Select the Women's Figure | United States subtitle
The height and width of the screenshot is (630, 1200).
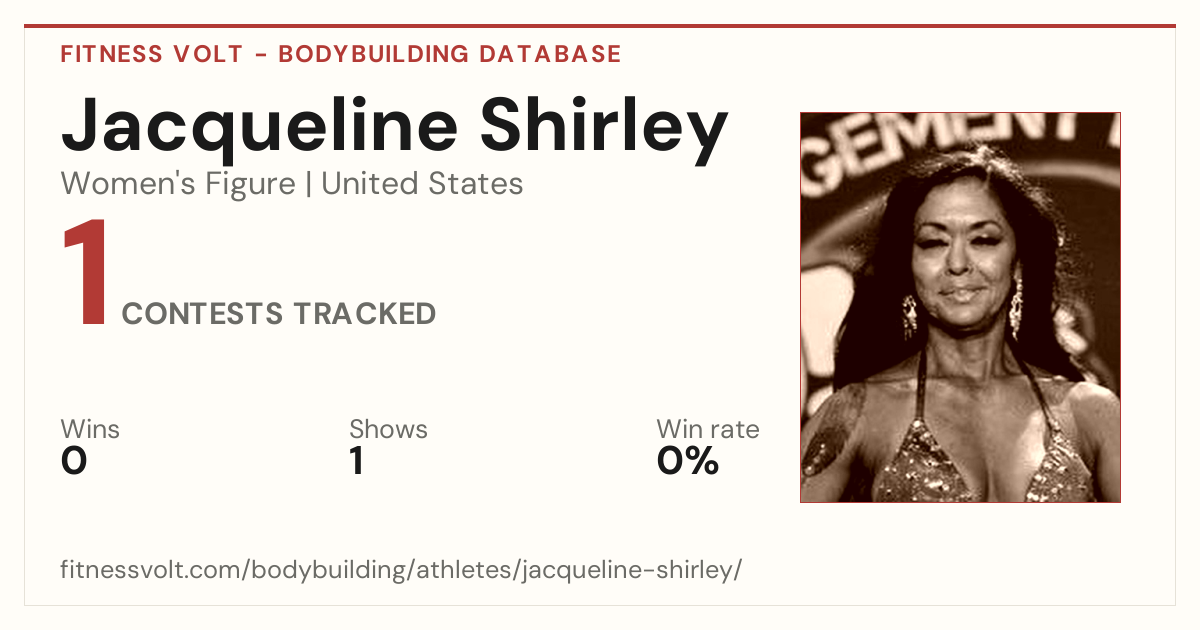click(292, 184)
